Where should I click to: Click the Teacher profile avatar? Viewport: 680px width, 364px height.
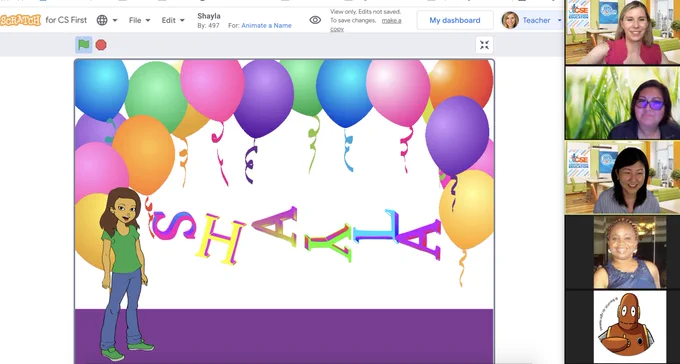510,20
